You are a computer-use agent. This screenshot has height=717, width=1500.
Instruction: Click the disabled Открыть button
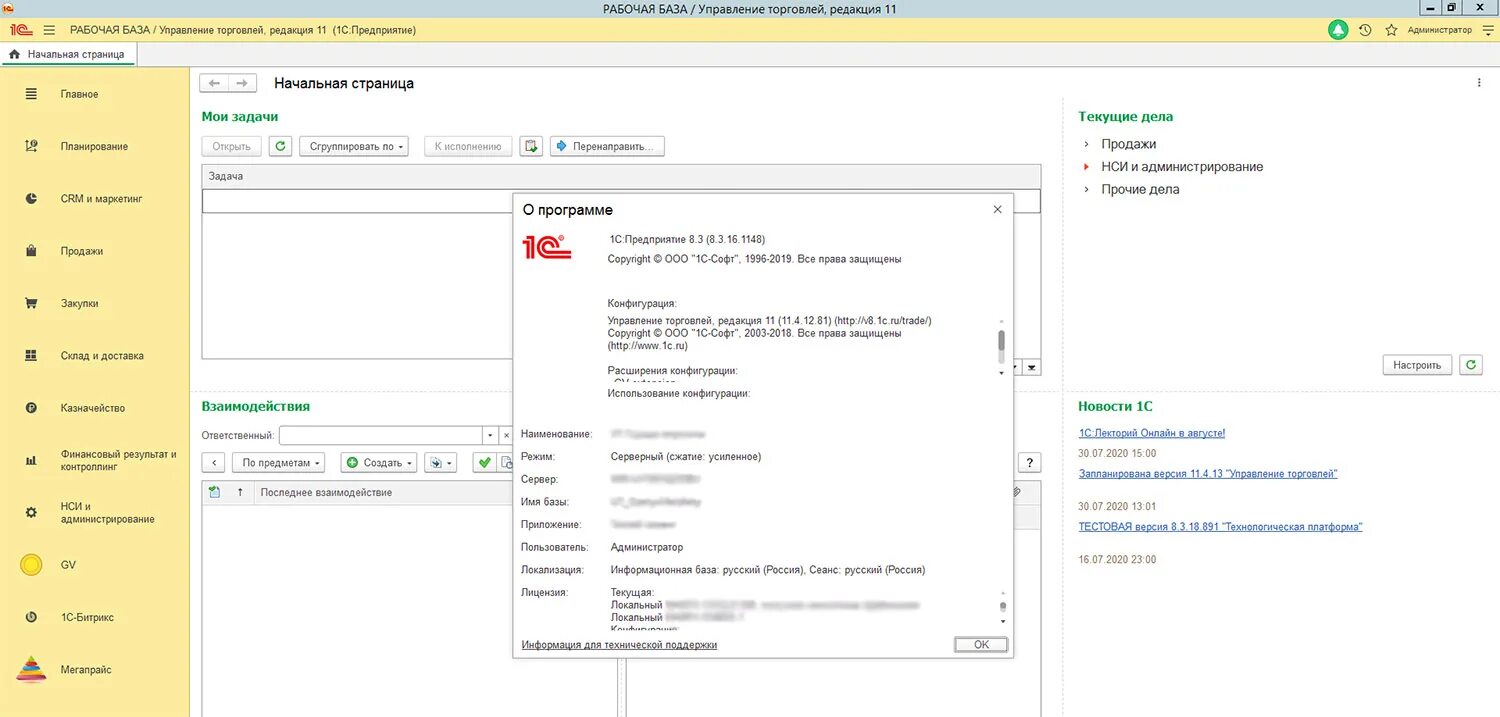[232, 146]
